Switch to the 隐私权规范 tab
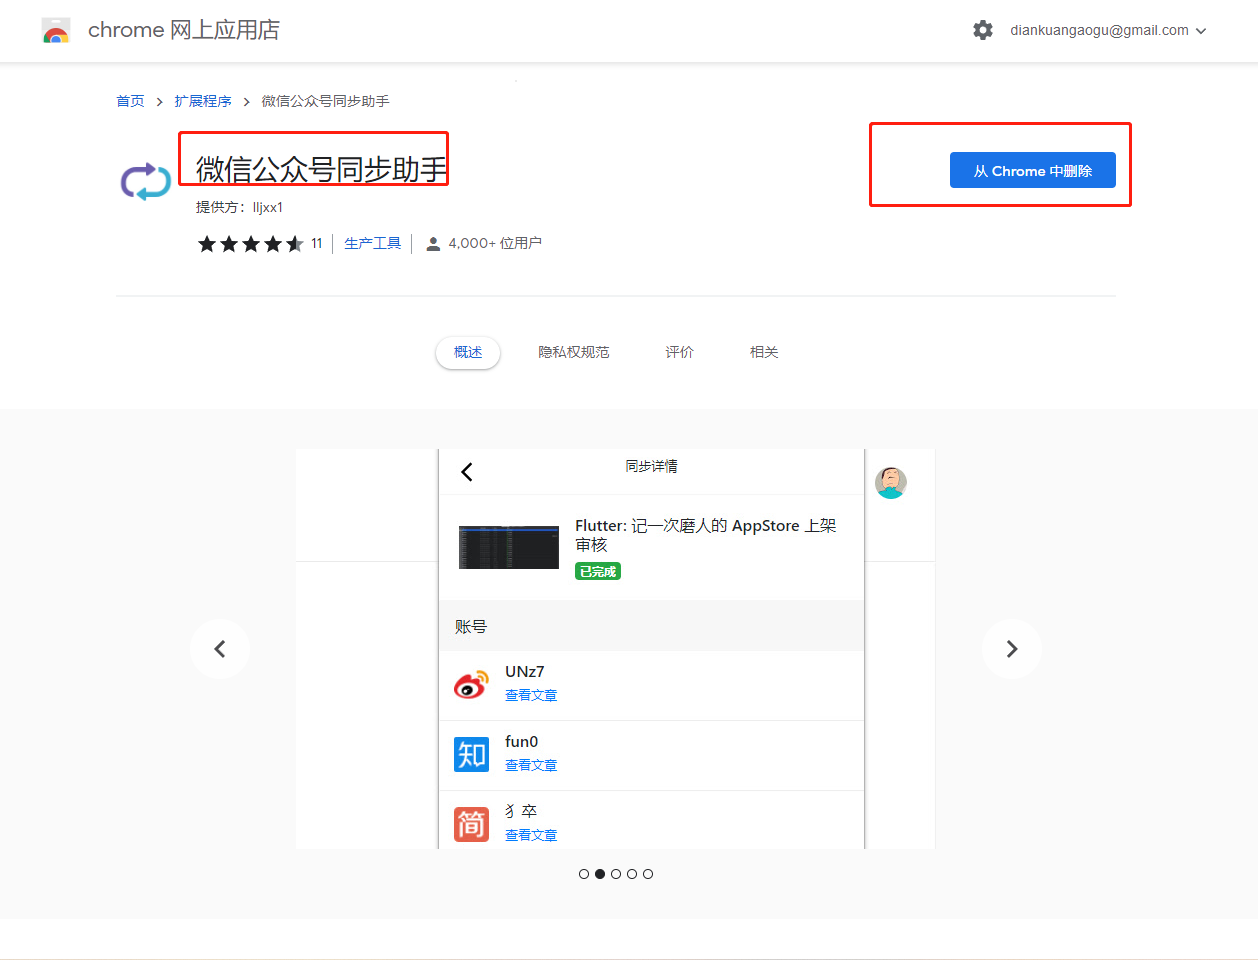The height and width of the screenshot is (960, 1258). point(573,352)
